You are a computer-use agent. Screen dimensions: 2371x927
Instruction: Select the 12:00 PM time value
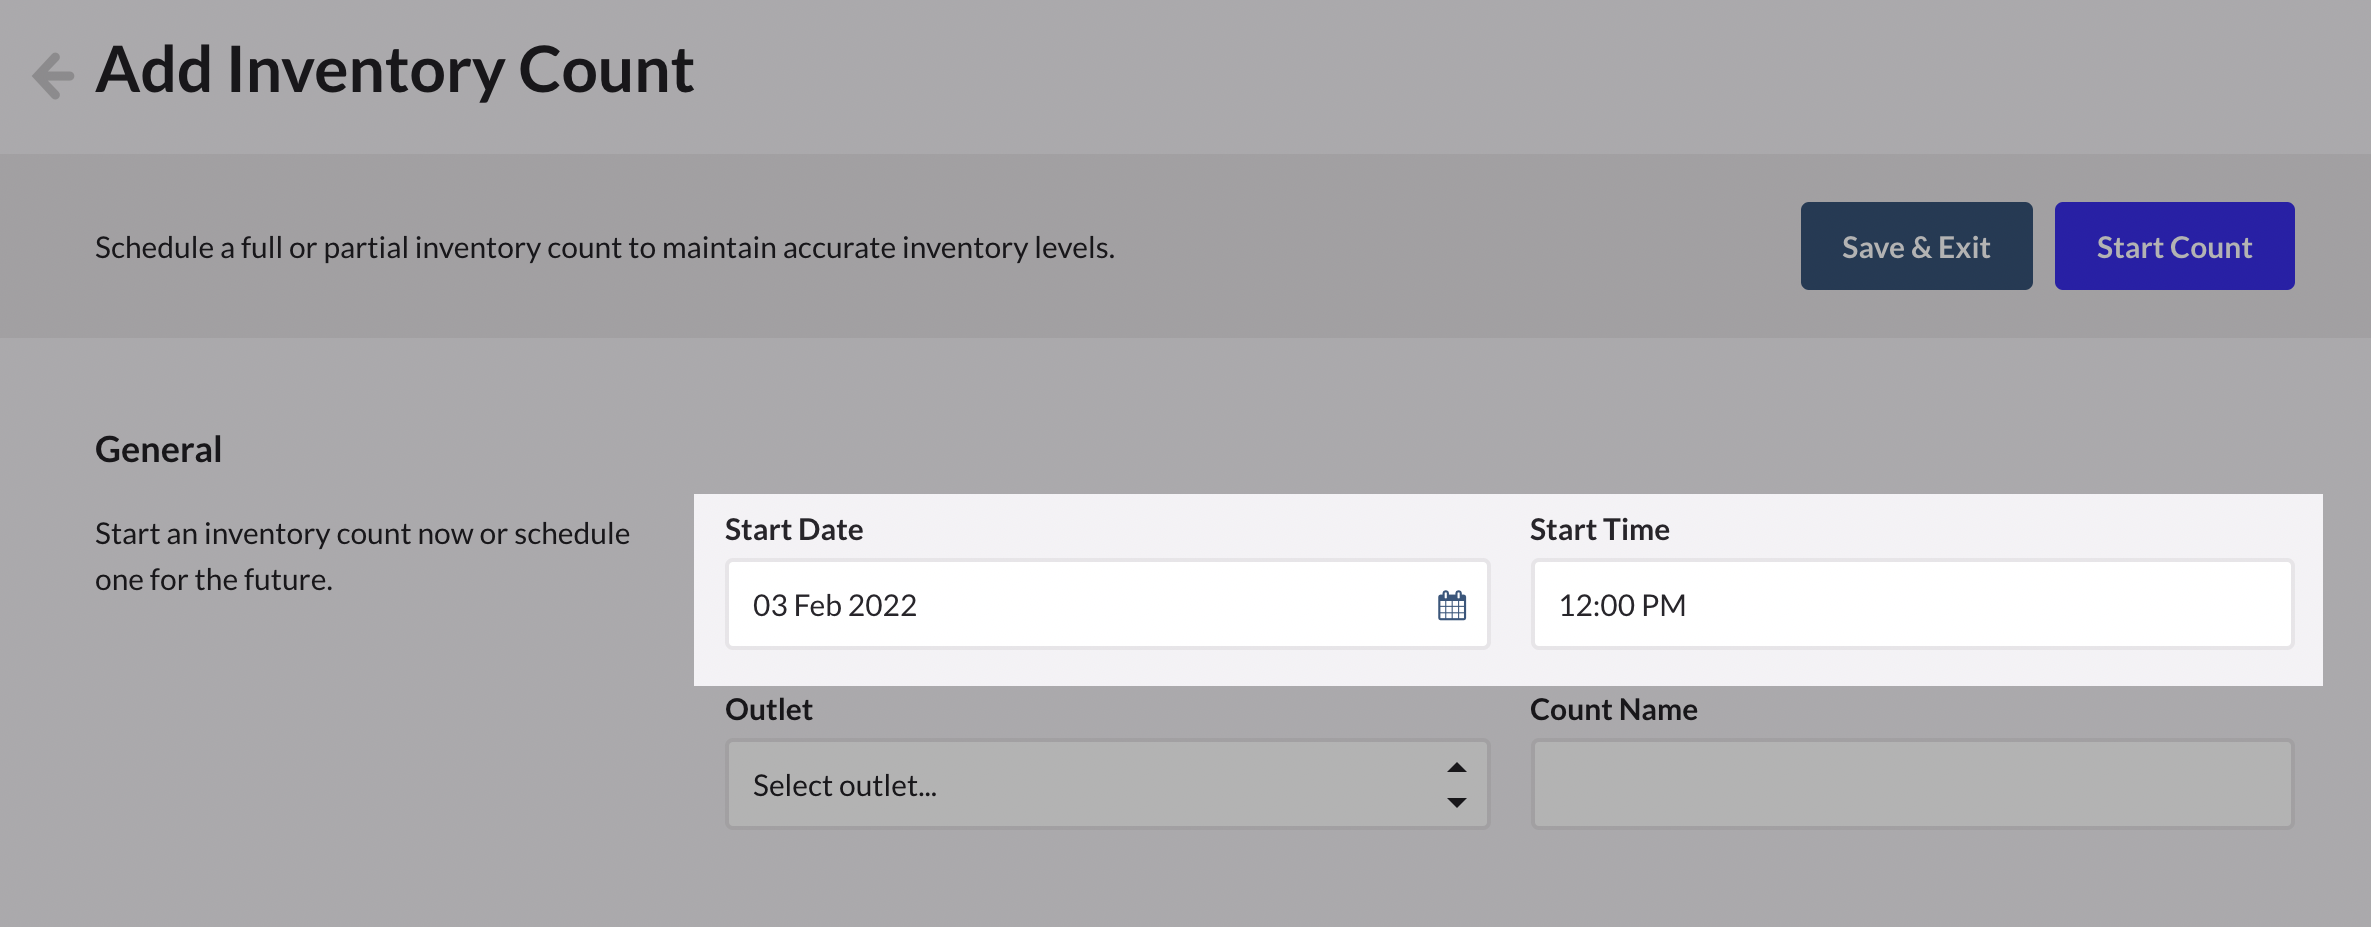point(1622,604)
